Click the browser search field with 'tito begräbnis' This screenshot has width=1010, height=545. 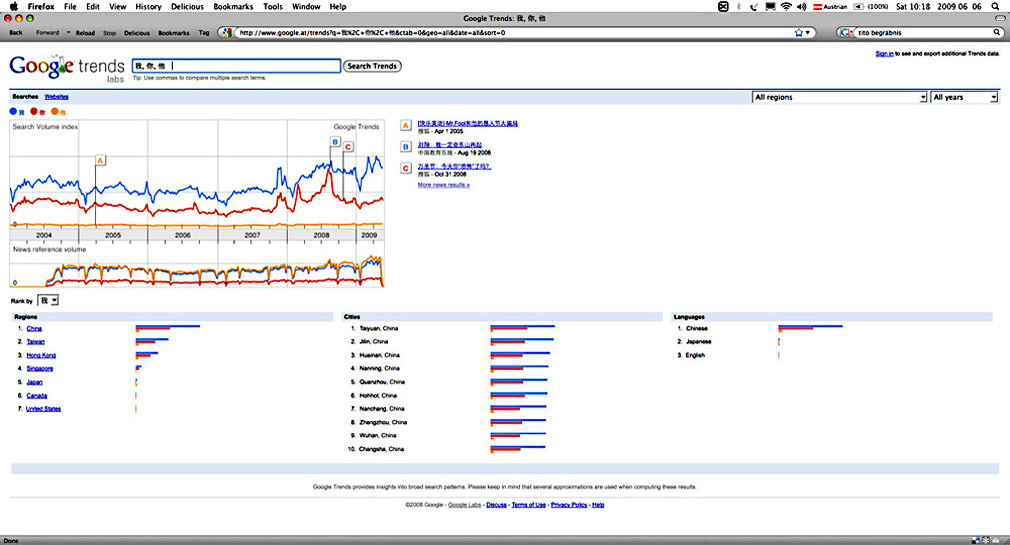pyautogui.click(x=924, y=32)
